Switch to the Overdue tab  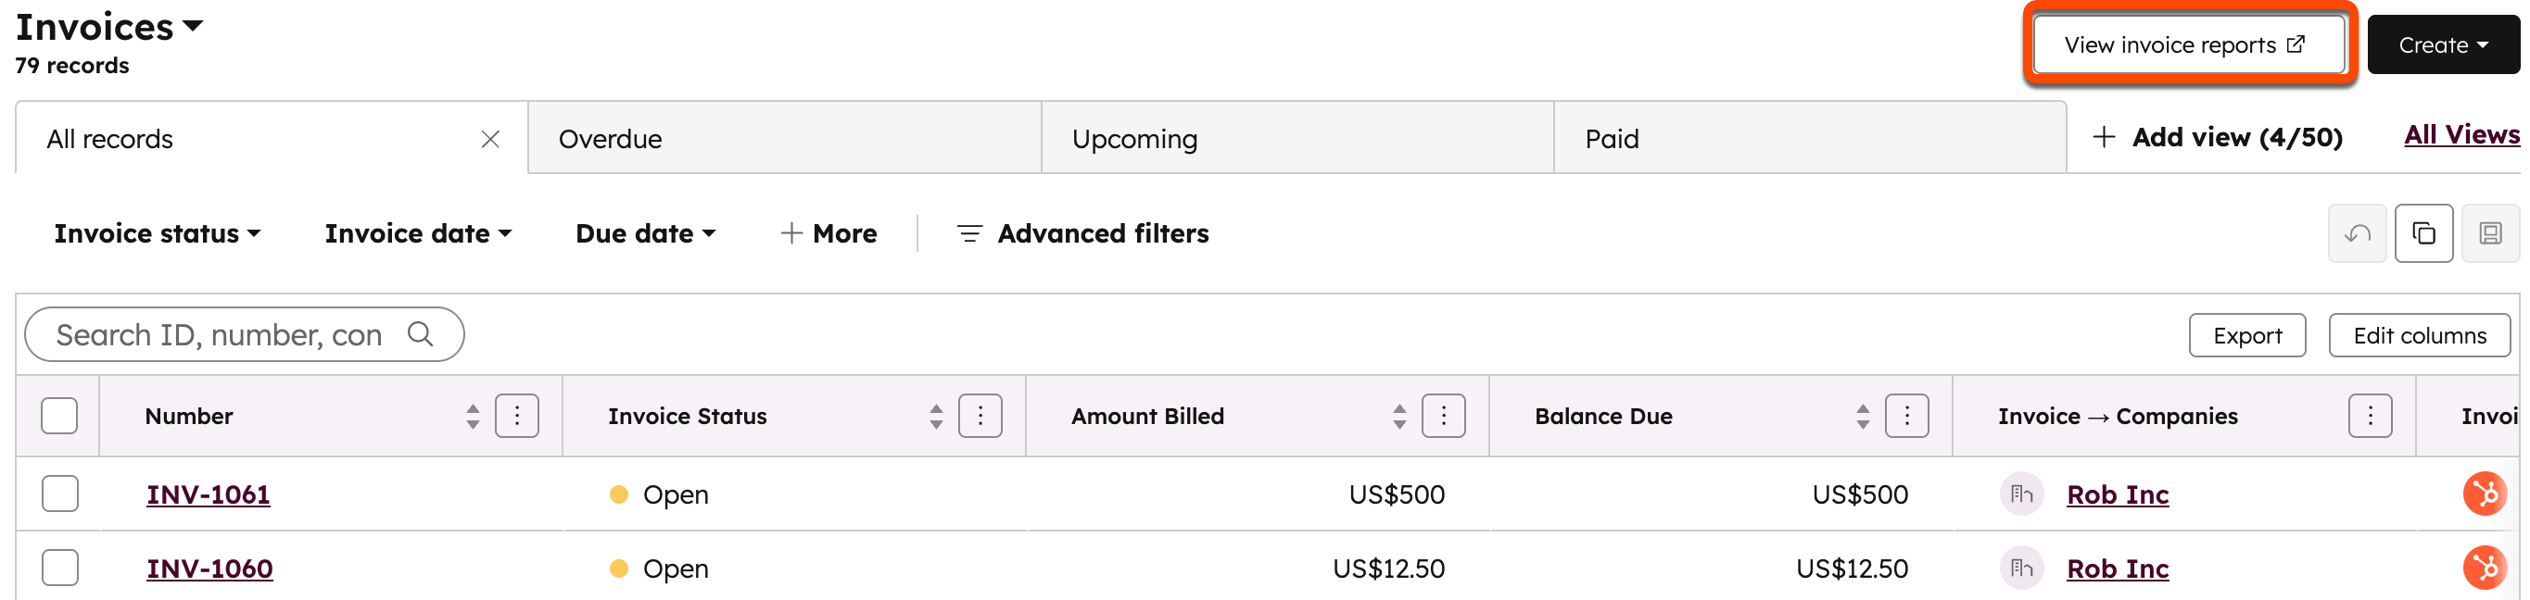[610, 139]
